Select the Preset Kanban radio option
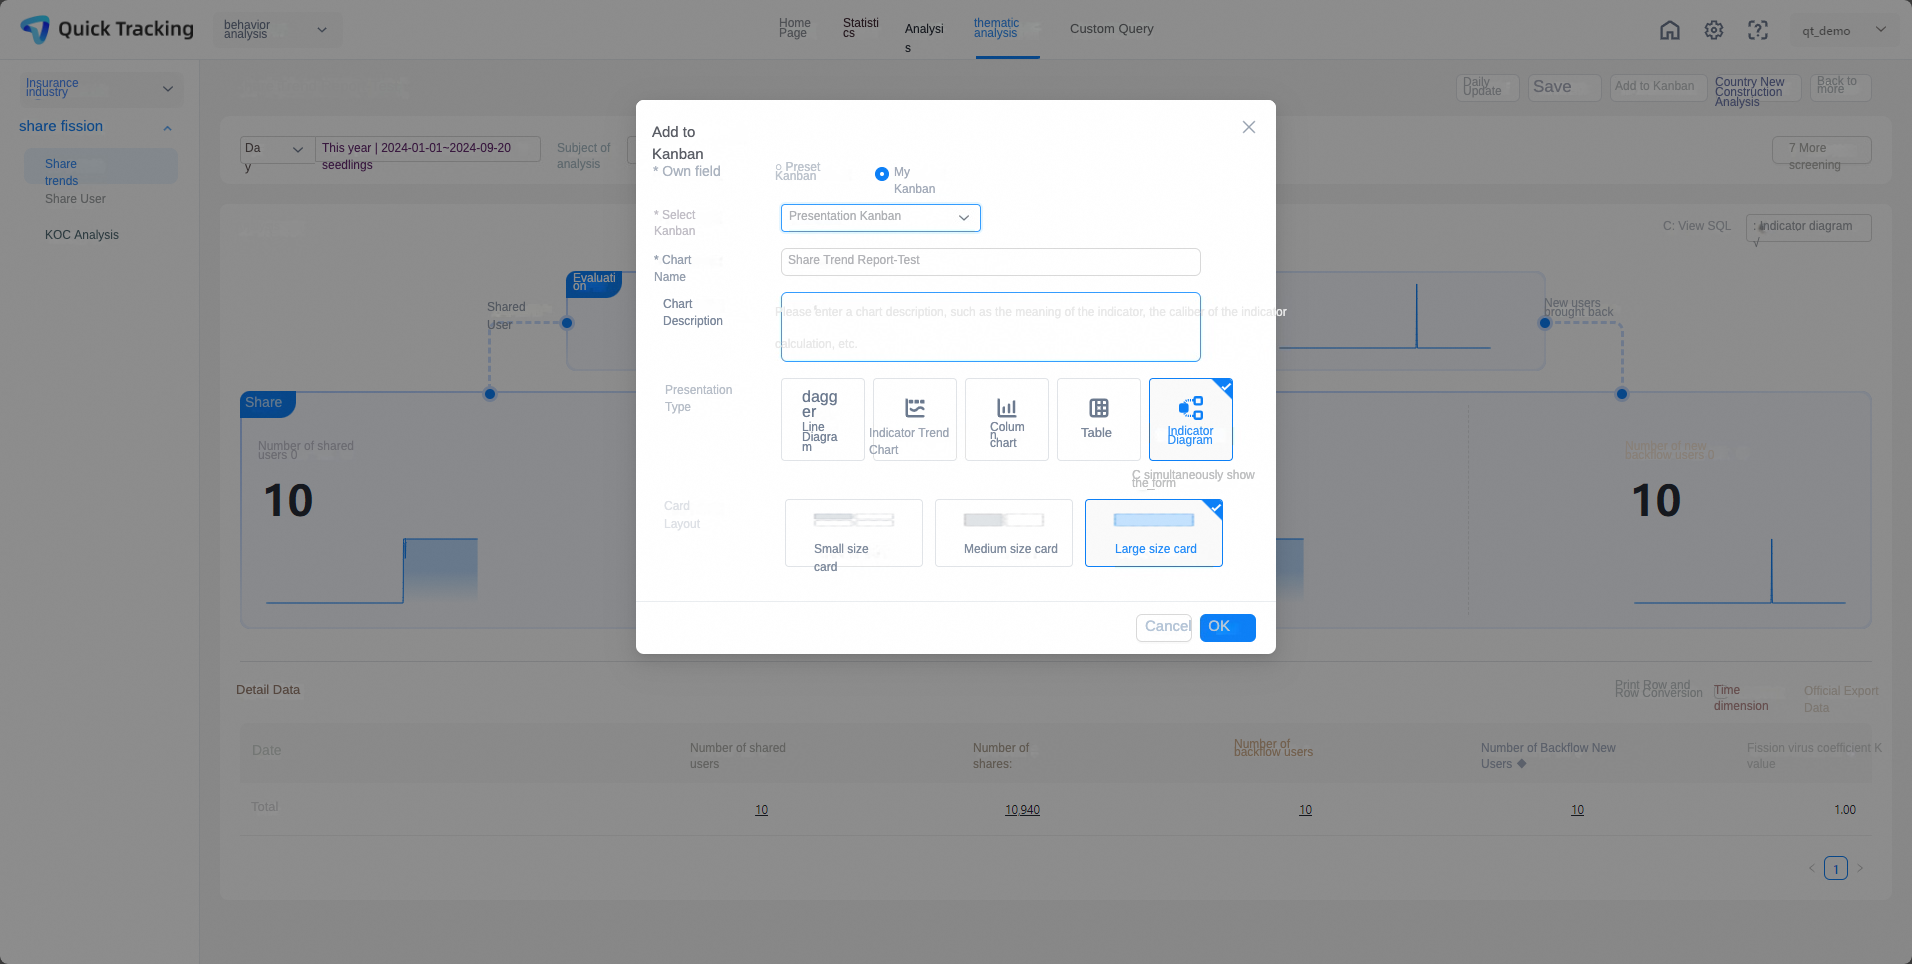 [797, 171]
